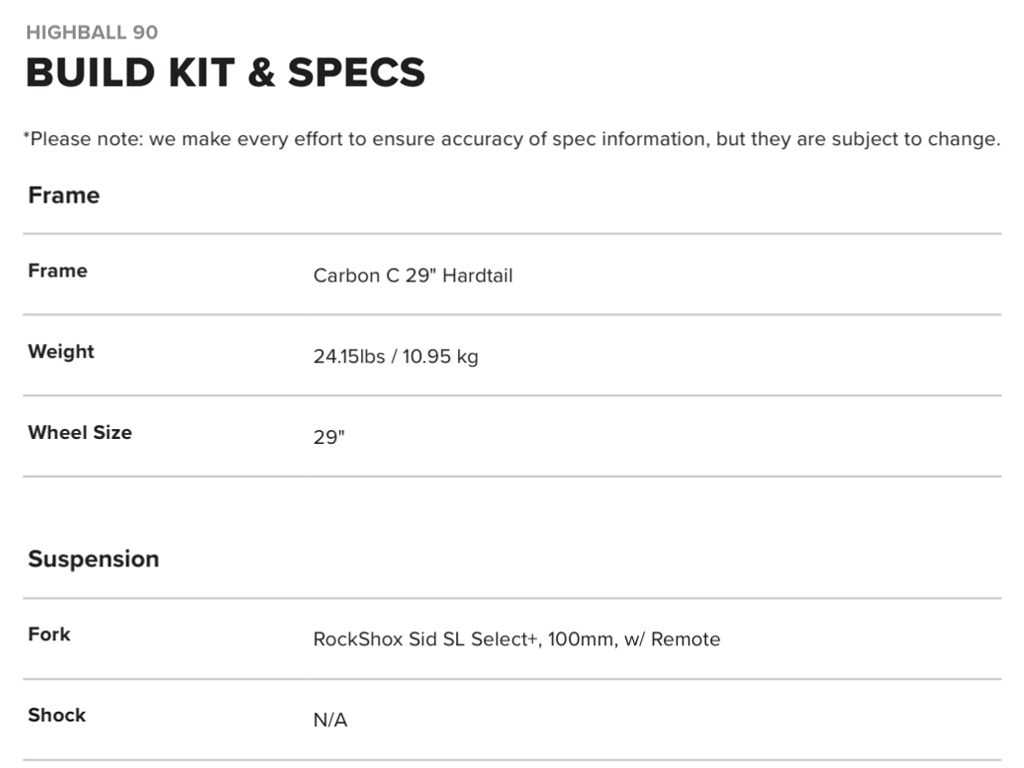
Task: Click the Shock row label
Action: (57, 715)
